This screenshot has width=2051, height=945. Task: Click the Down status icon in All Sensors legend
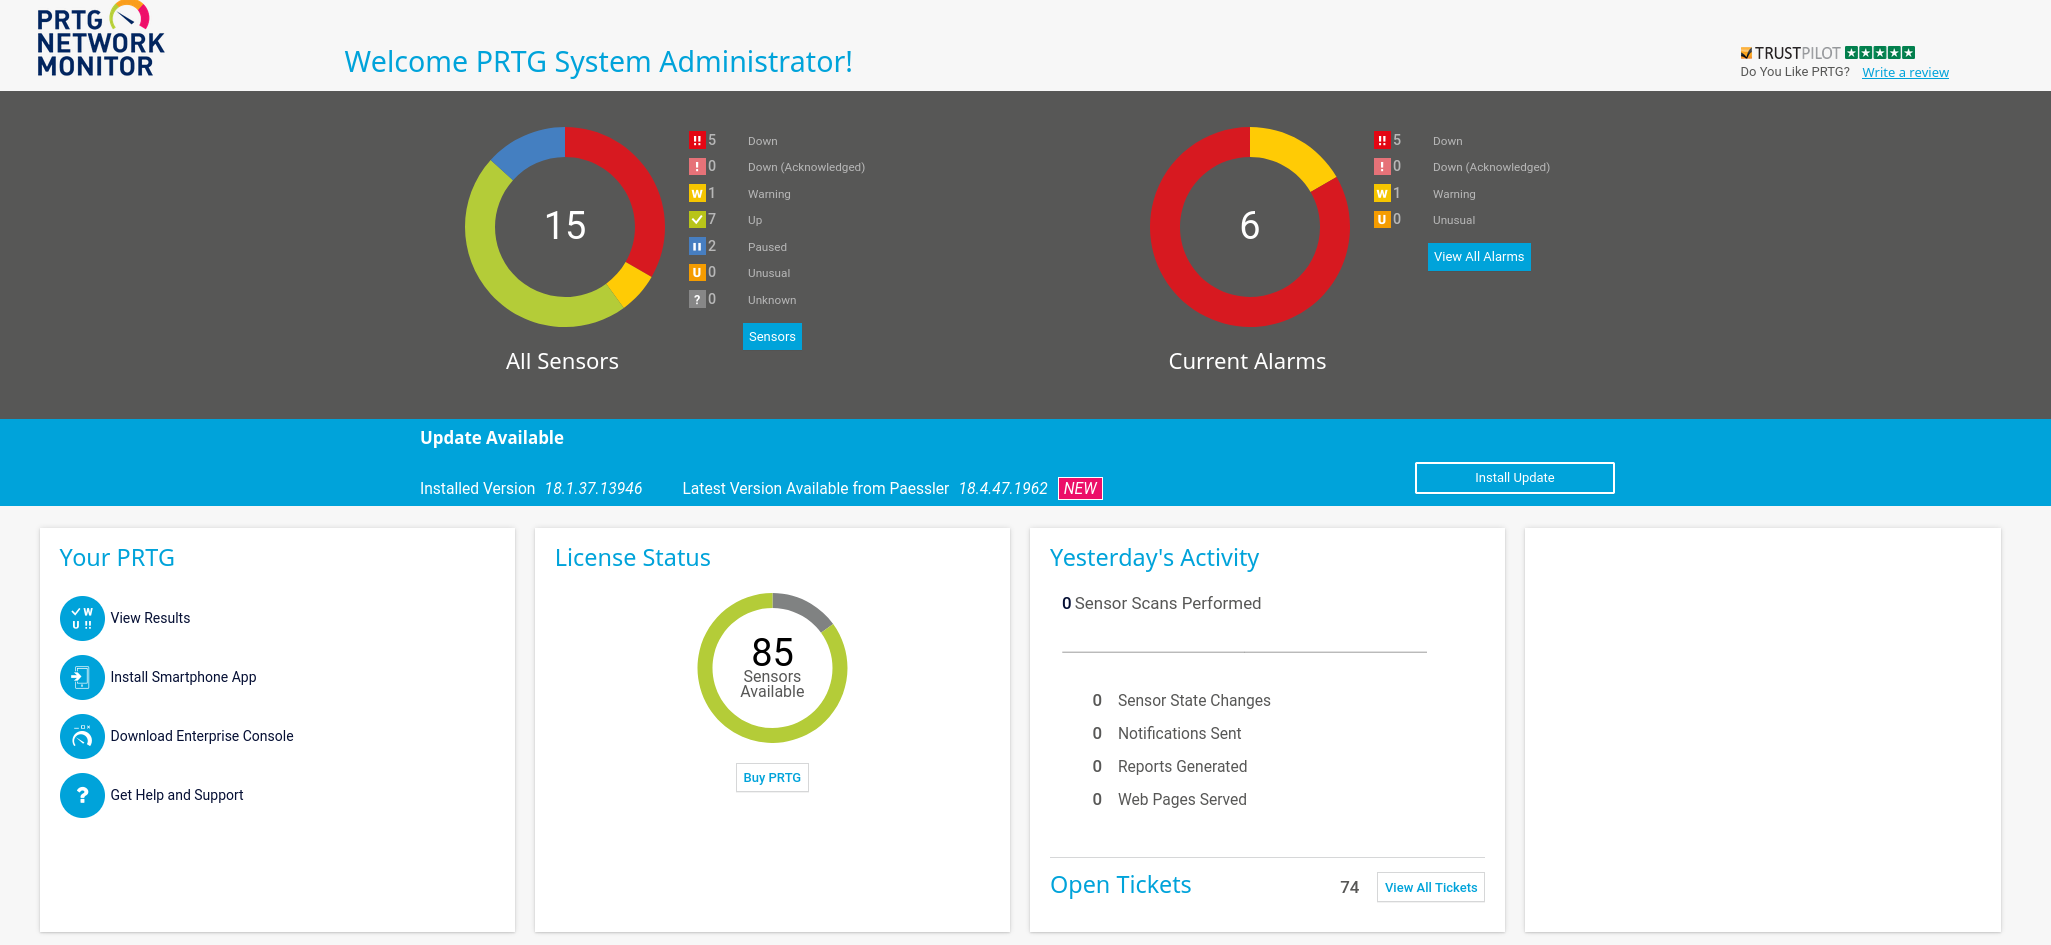pos(697,141)
